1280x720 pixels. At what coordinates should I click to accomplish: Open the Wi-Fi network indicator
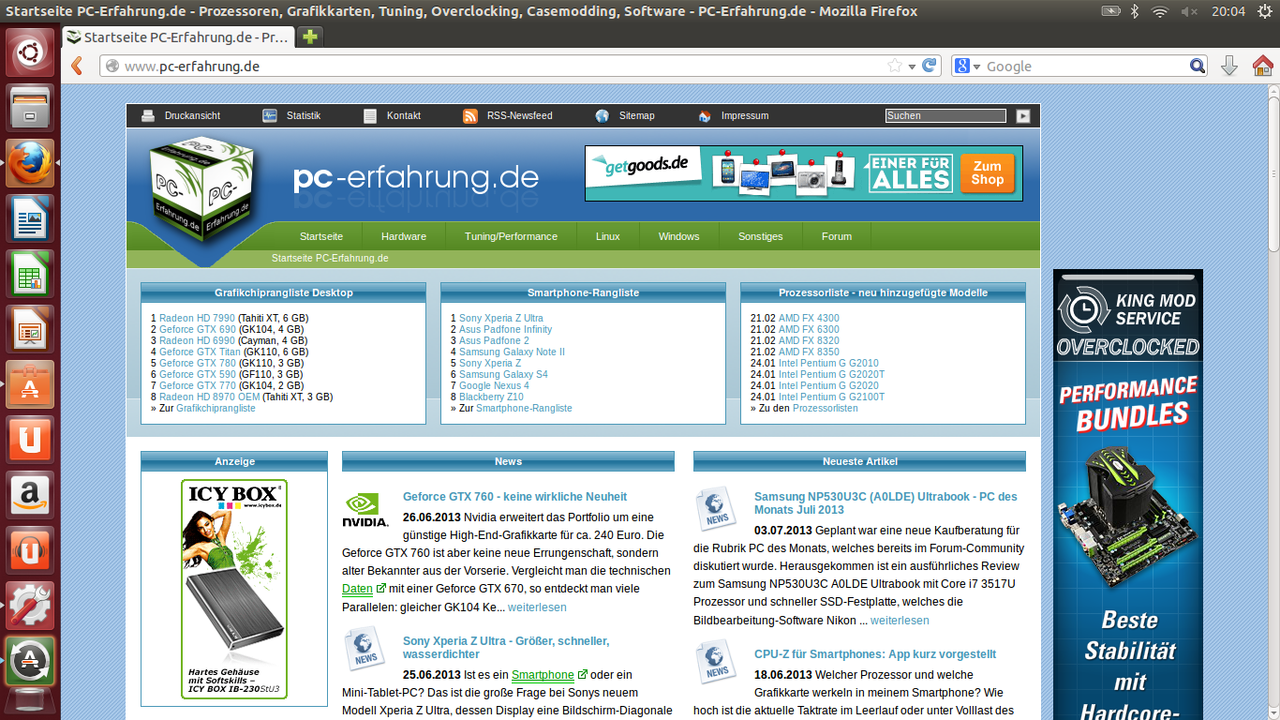[x=1160, y=12]
